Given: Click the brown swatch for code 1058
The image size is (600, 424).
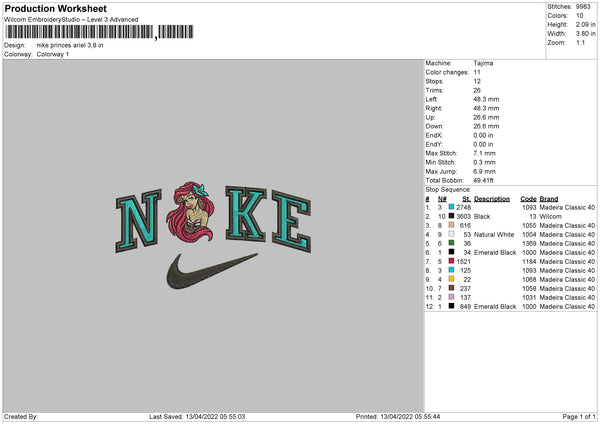Looking at the screenshot, I should 451,288.
